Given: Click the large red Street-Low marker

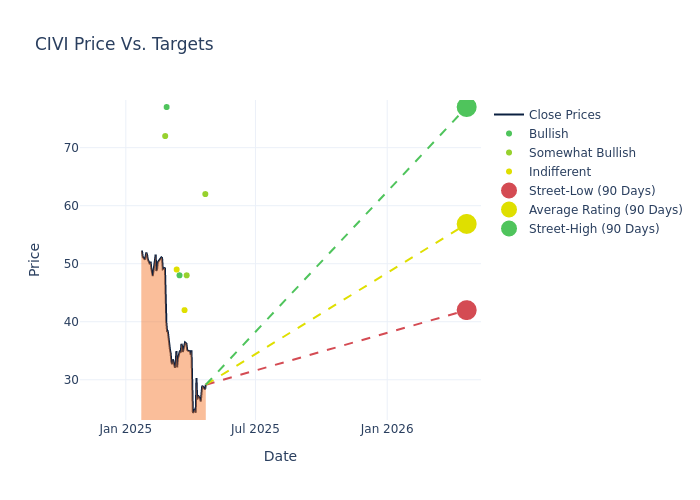Looking at the screenshot, I should (466, 310).
